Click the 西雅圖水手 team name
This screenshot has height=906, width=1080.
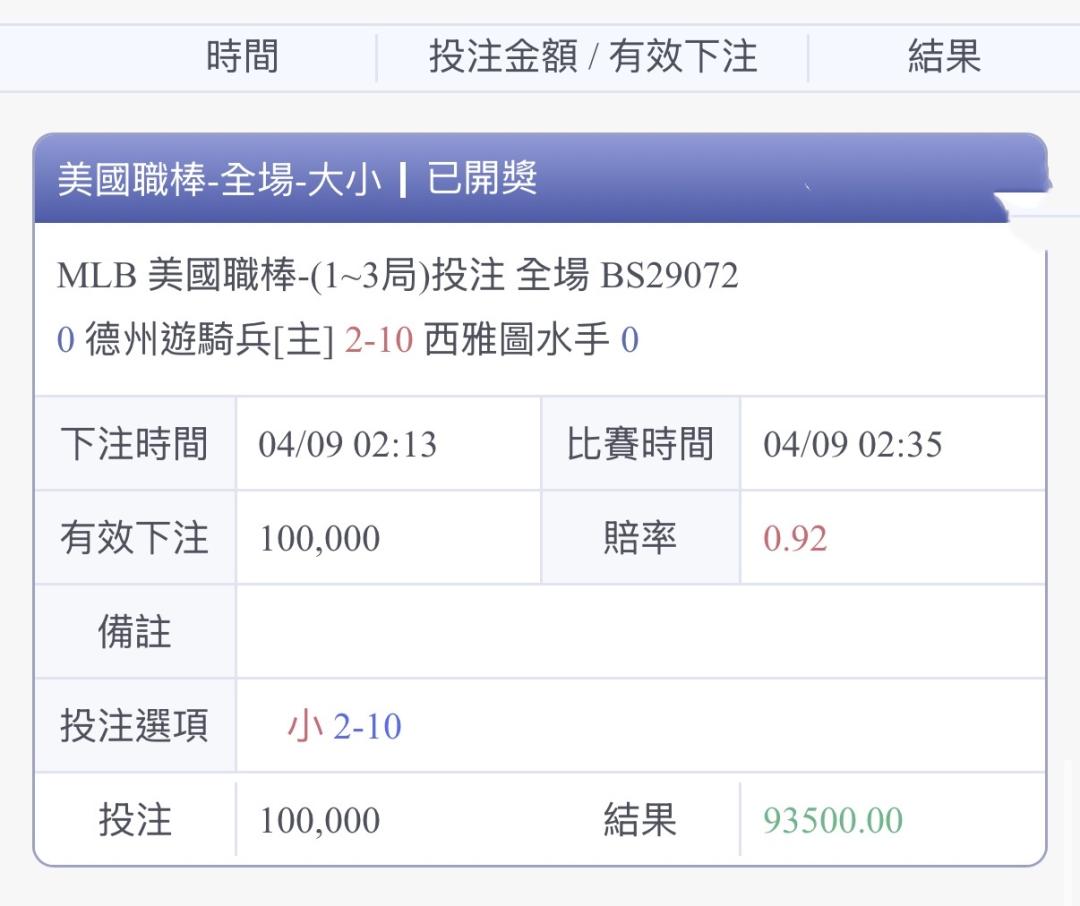pos(516,341)
